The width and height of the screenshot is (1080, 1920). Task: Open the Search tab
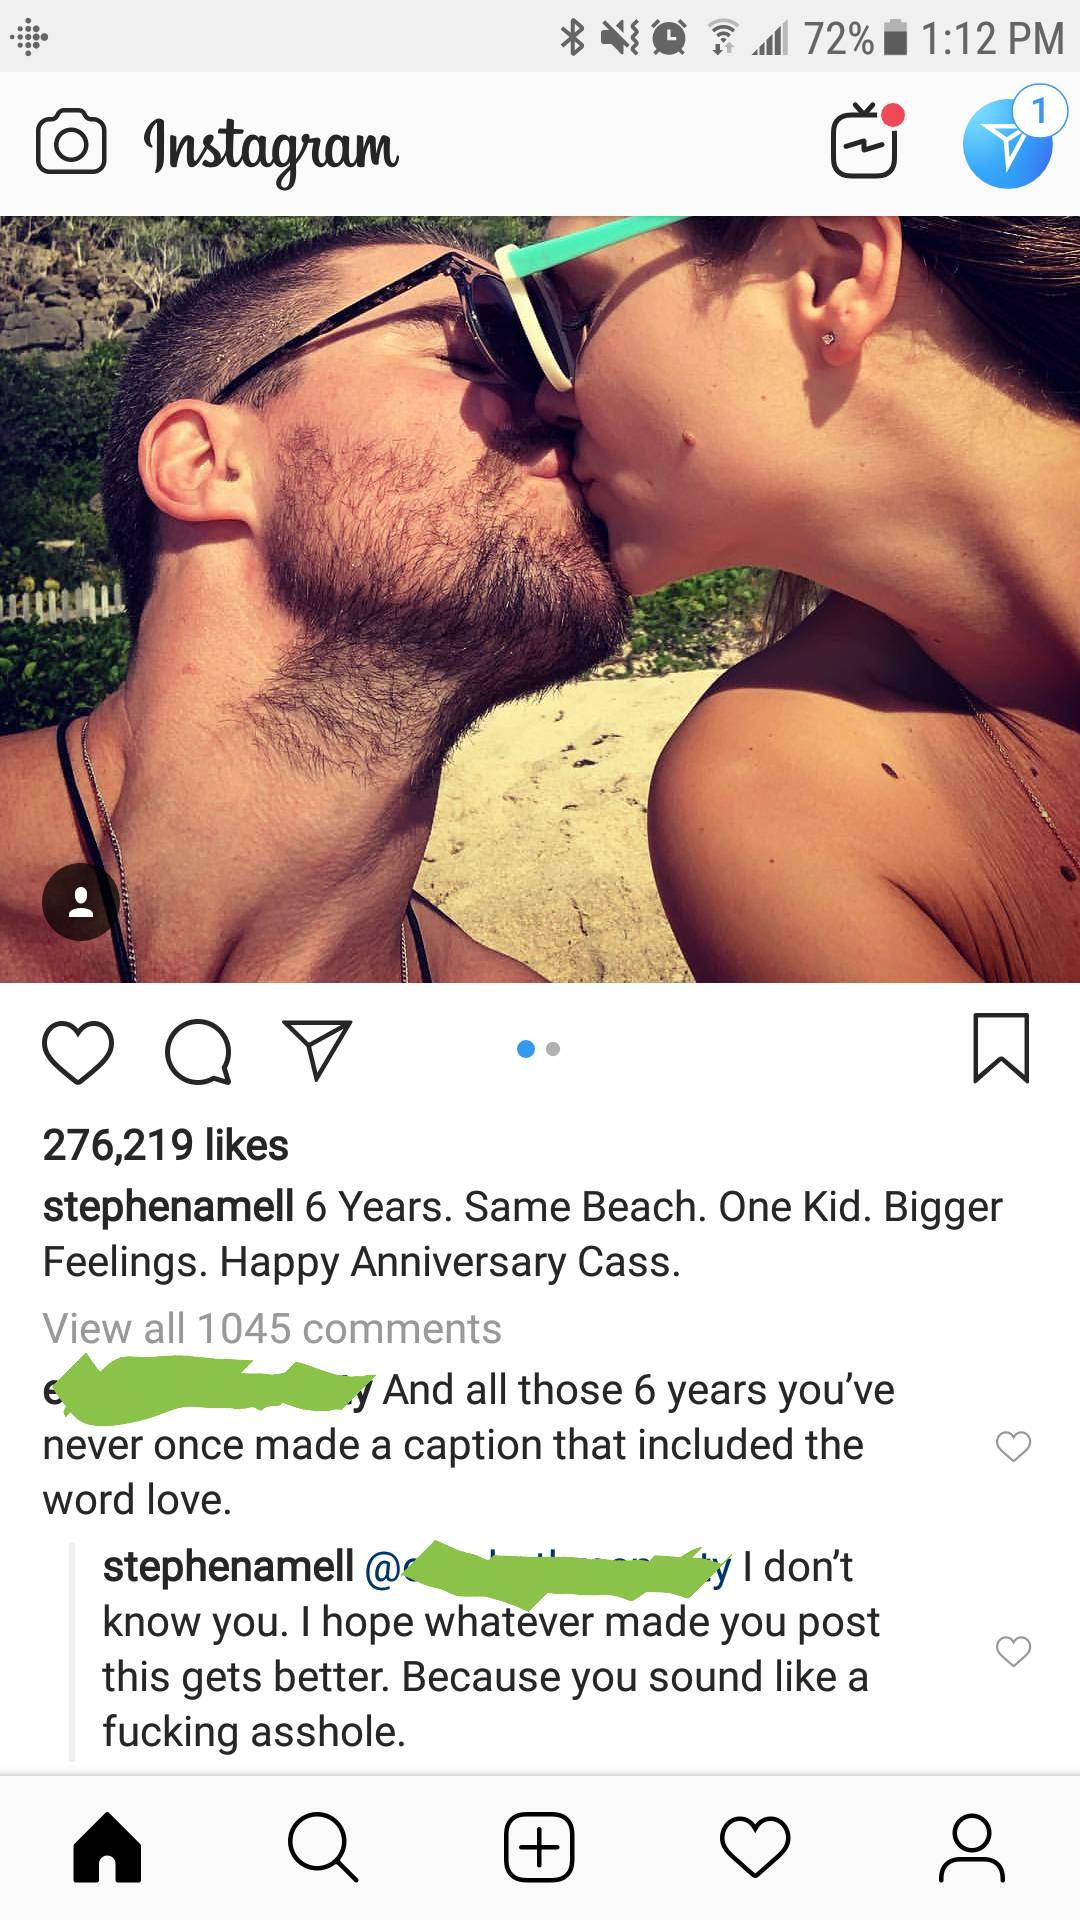tap(323, 1847)
